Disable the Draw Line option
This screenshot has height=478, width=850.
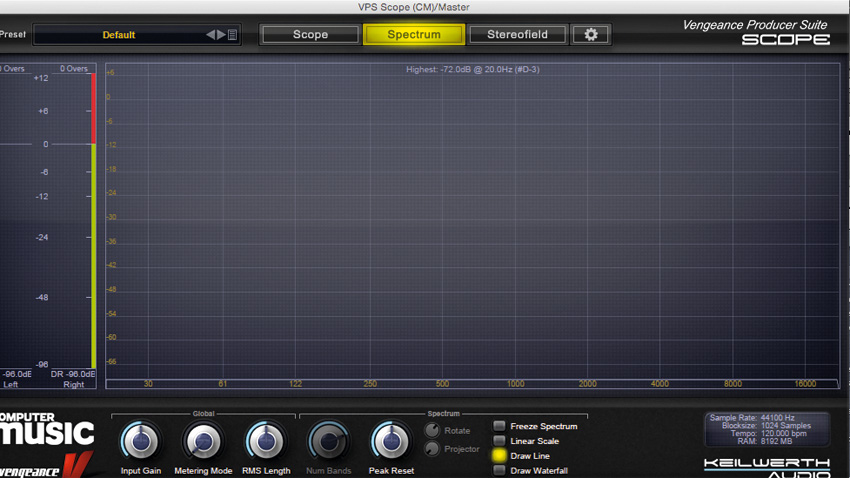coord(499,456)
